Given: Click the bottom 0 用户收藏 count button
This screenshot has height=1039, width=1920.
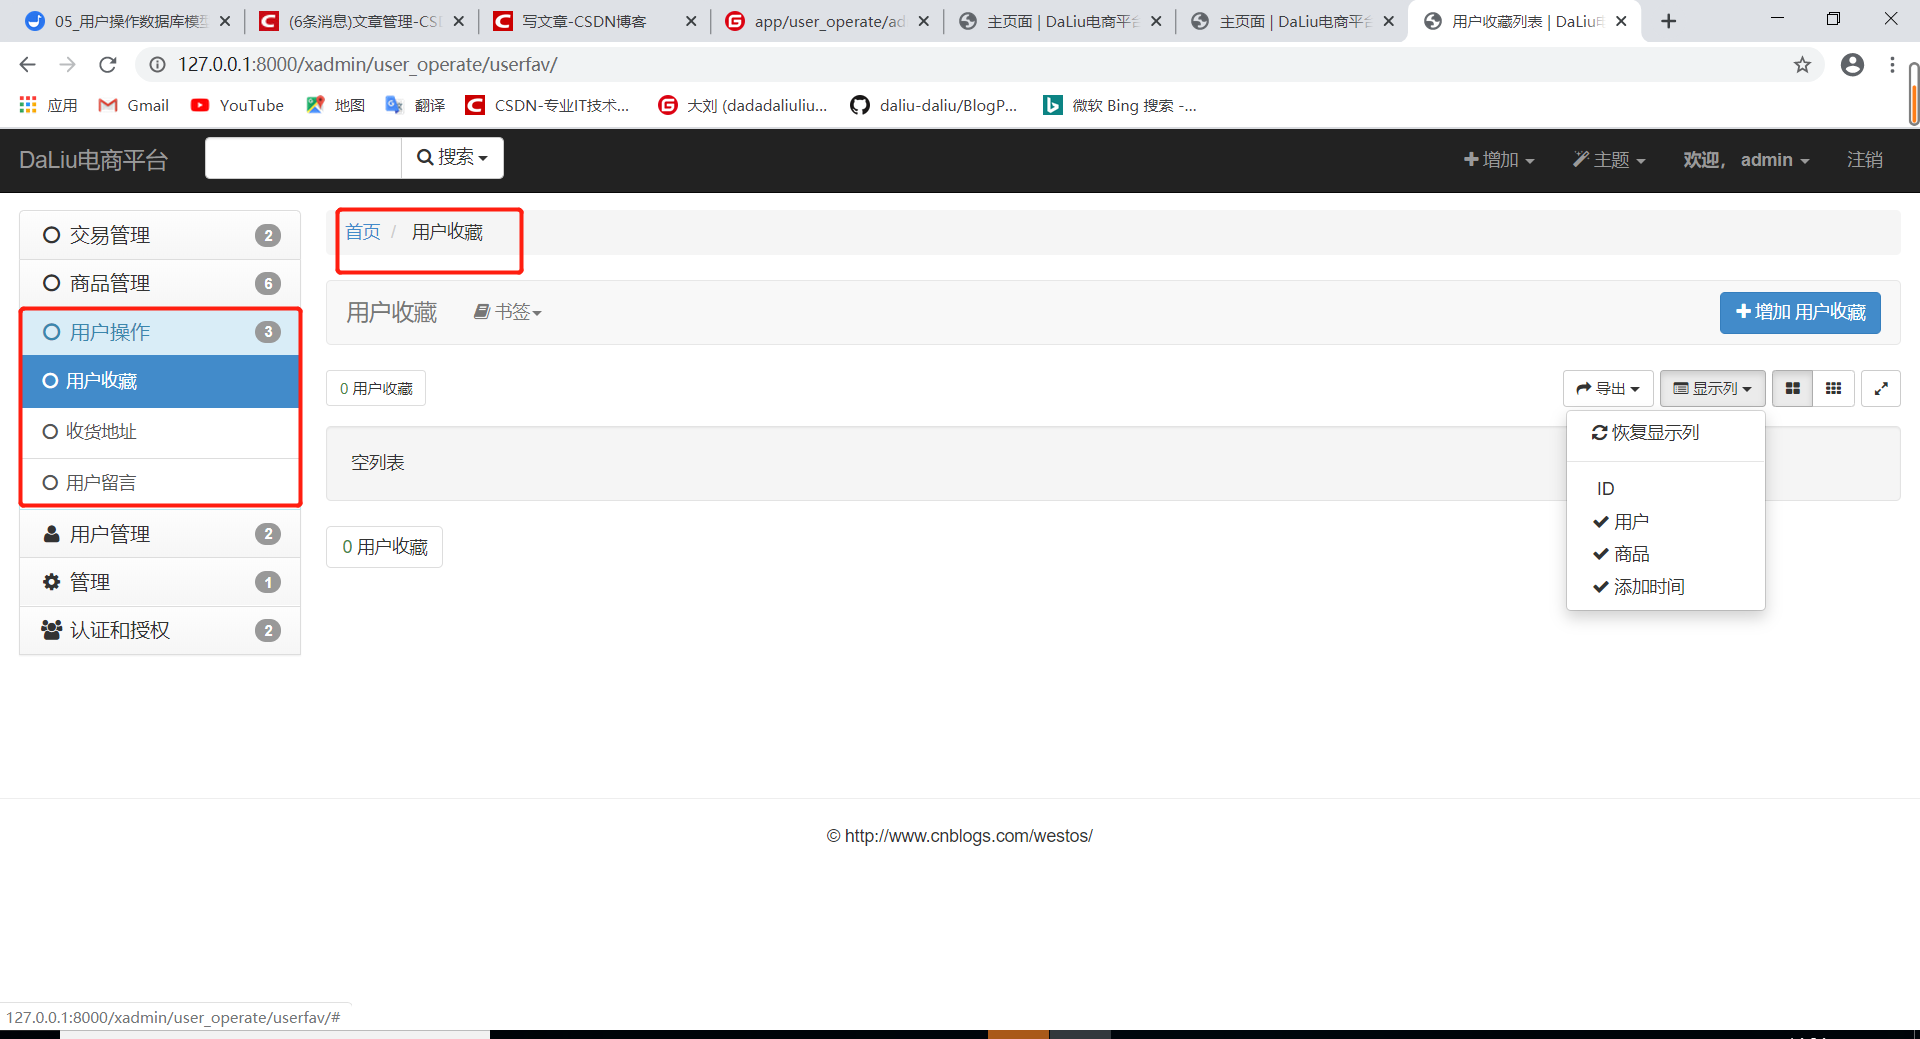Looking at the screenshot, I should click(x=384, y=547).
